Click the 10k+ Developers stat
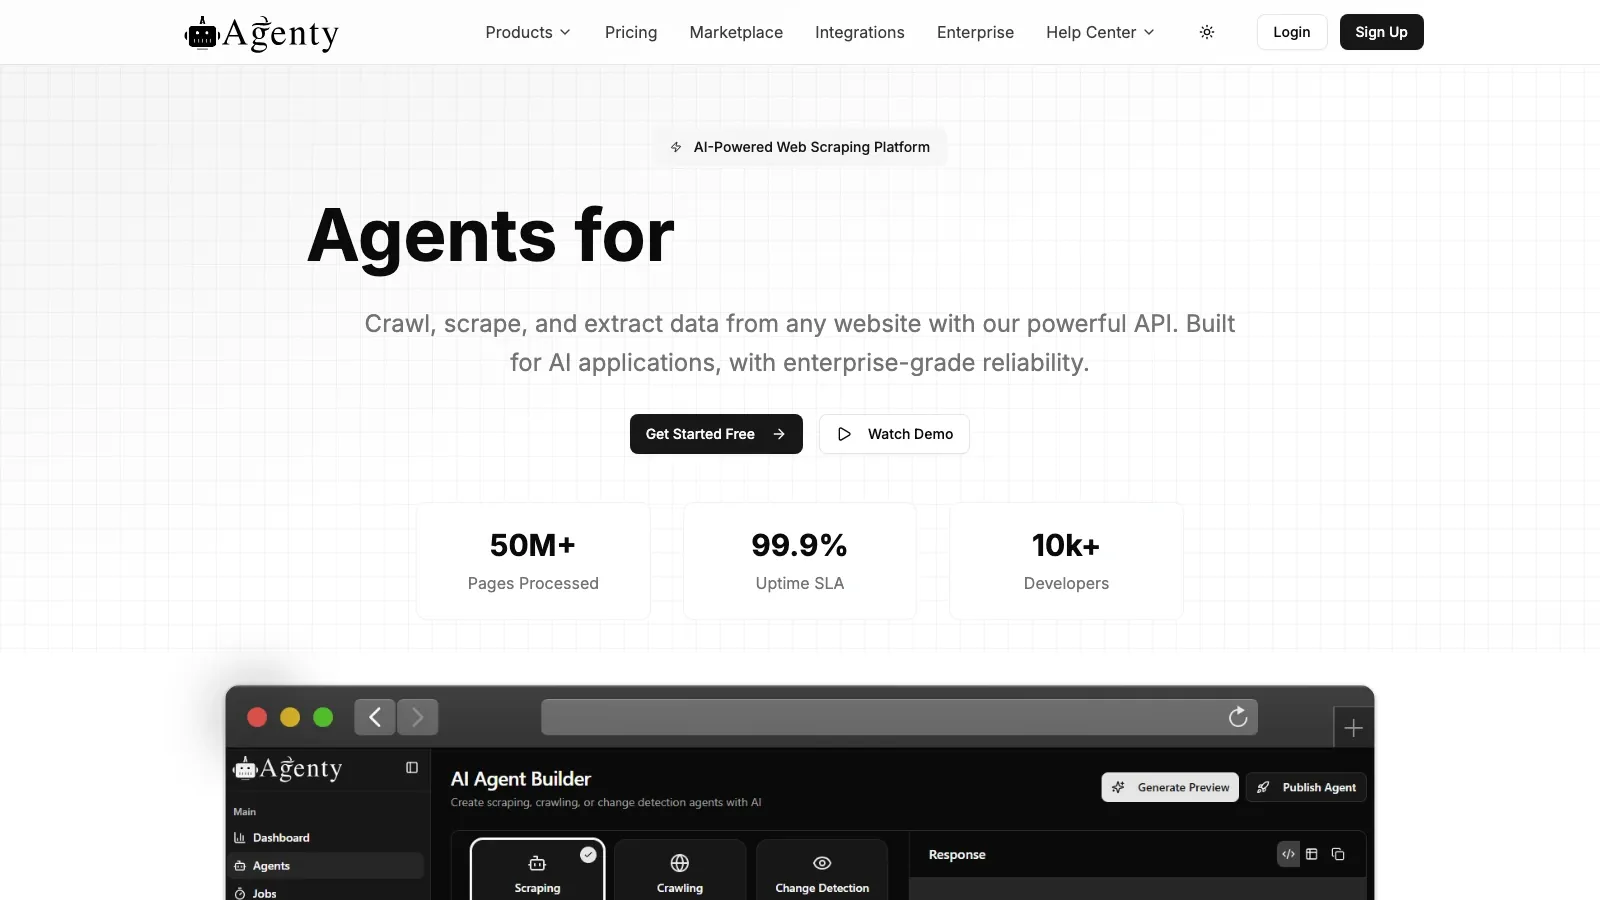 tap(1066, 561)
